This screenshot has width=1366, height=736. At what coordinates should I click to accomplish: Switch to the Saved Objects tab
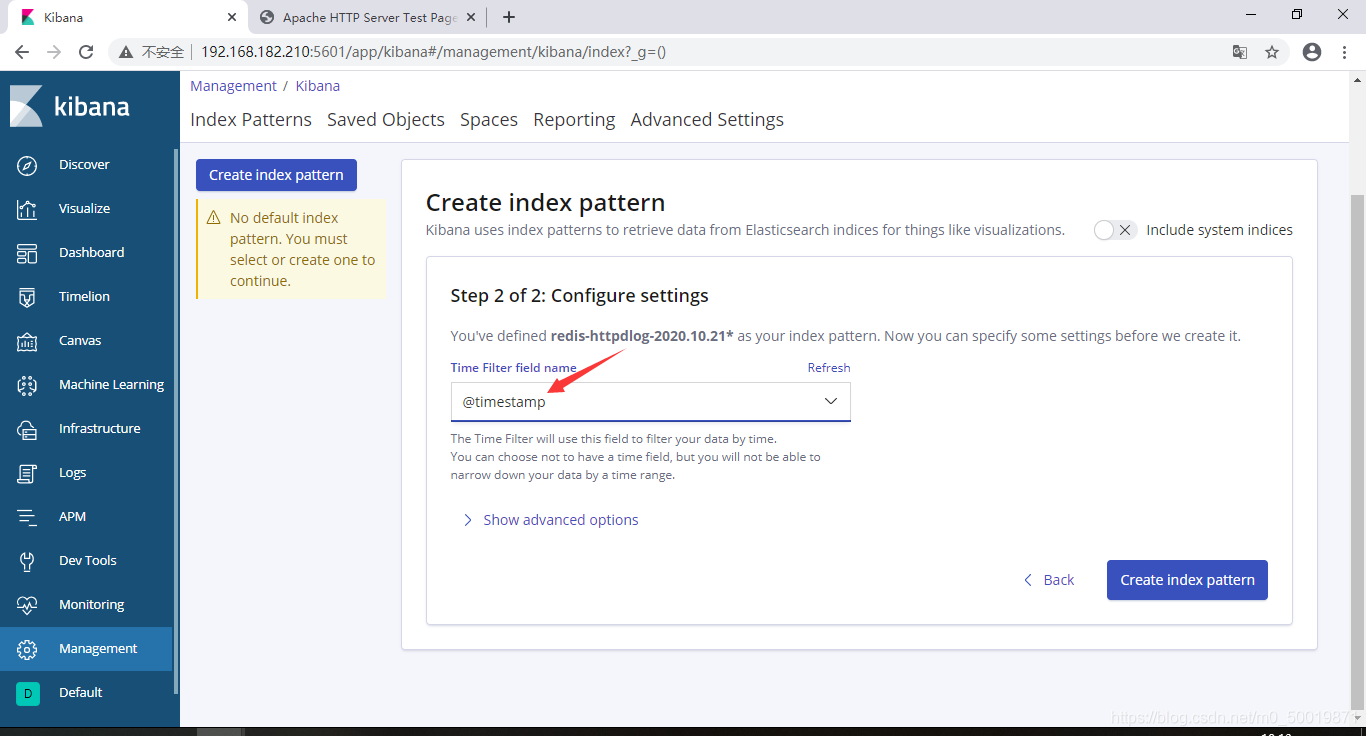[386, 120]
